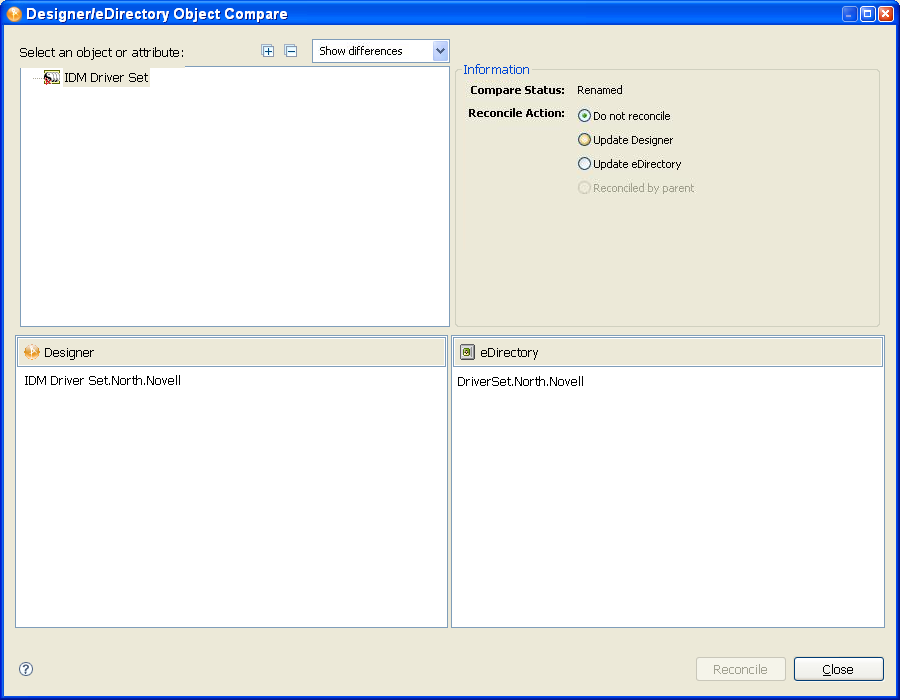Click the Designer panel header icon
This screenshot has height=700, width=900.
click(x=32, y=352)
